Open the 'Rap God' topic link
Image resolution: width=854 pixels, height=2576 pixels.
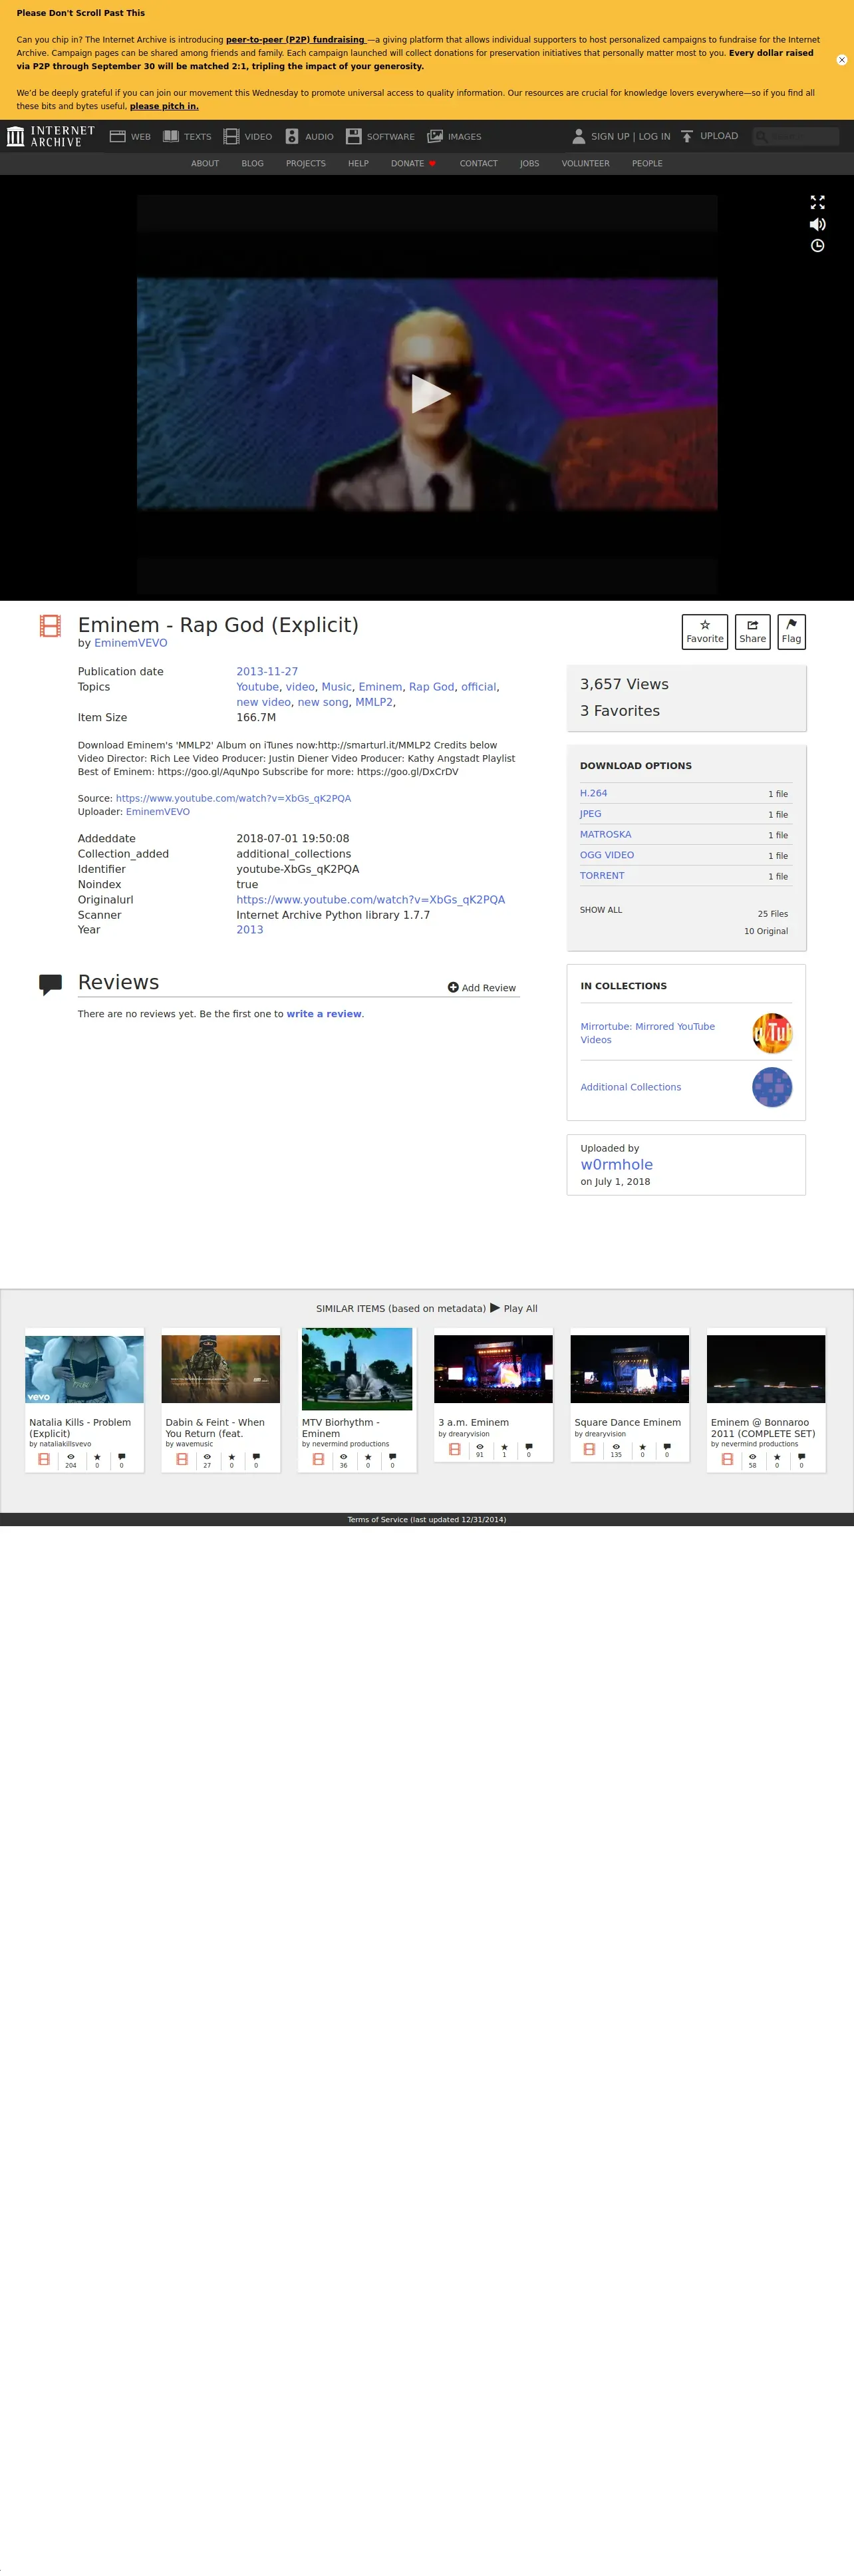click(431, 687)
